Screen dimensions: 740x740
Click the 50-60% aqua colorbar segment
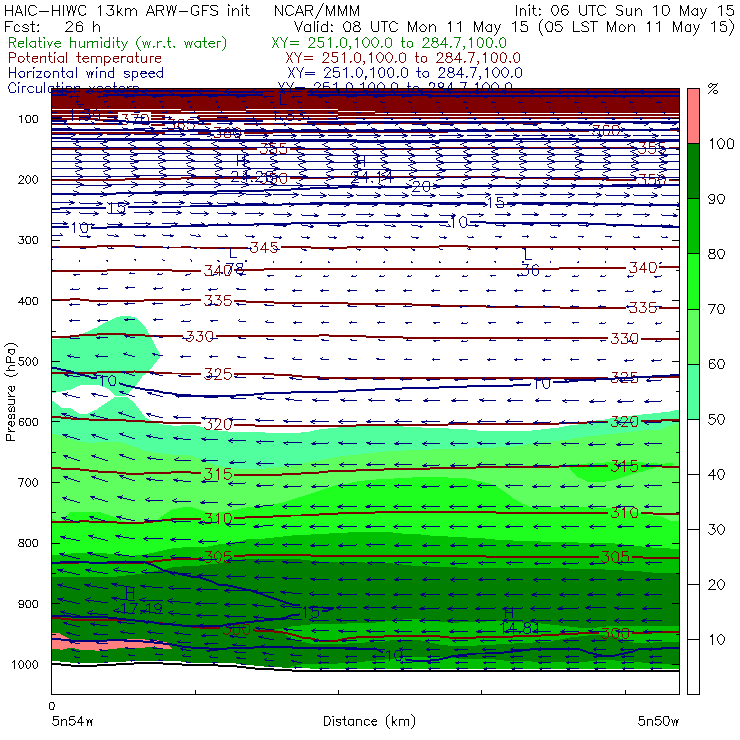693,392
